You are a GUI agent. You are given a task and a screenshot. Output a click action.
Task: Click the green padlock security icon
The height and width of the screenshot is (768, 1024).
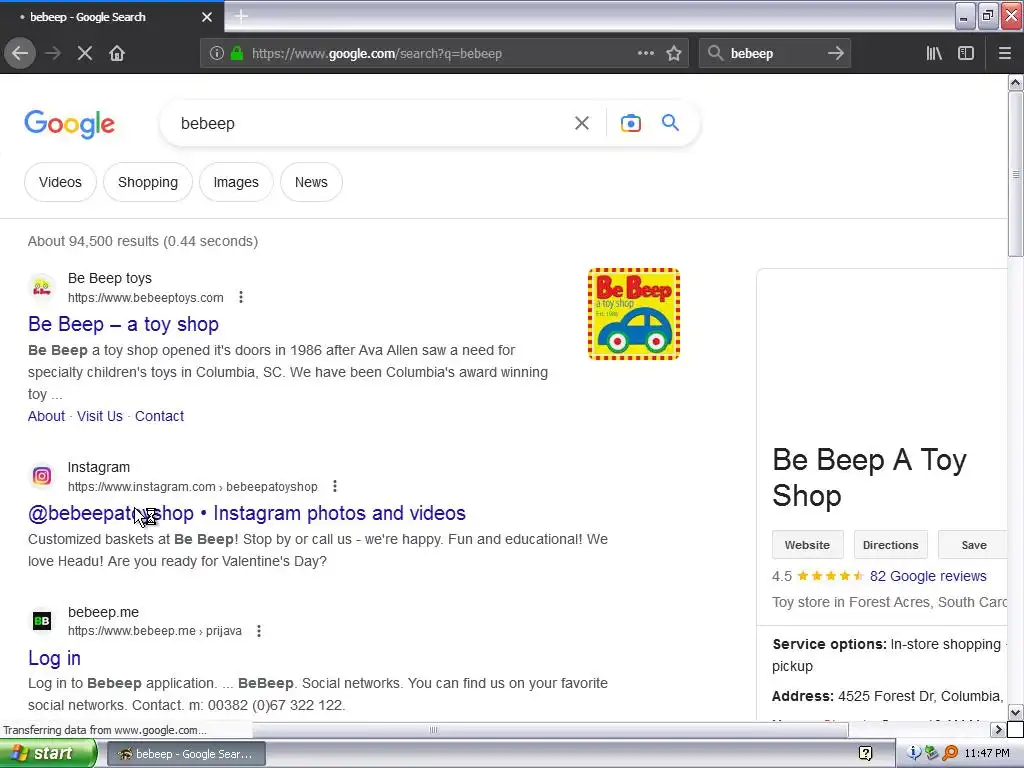coord(237,54)
